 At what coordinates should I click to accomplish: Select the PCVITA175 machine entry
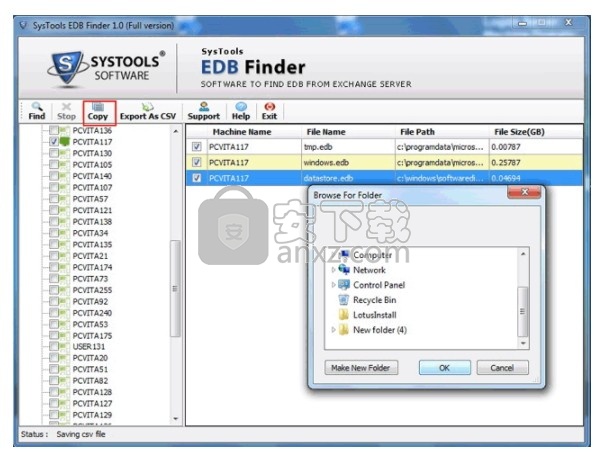[x=92, y=336]
